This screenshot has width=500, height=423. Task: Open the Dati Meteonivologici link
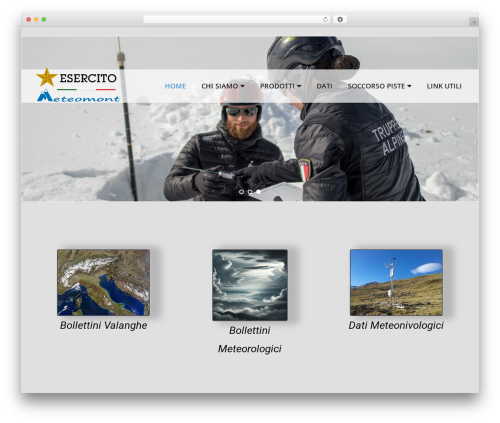[x=396, y=325]
